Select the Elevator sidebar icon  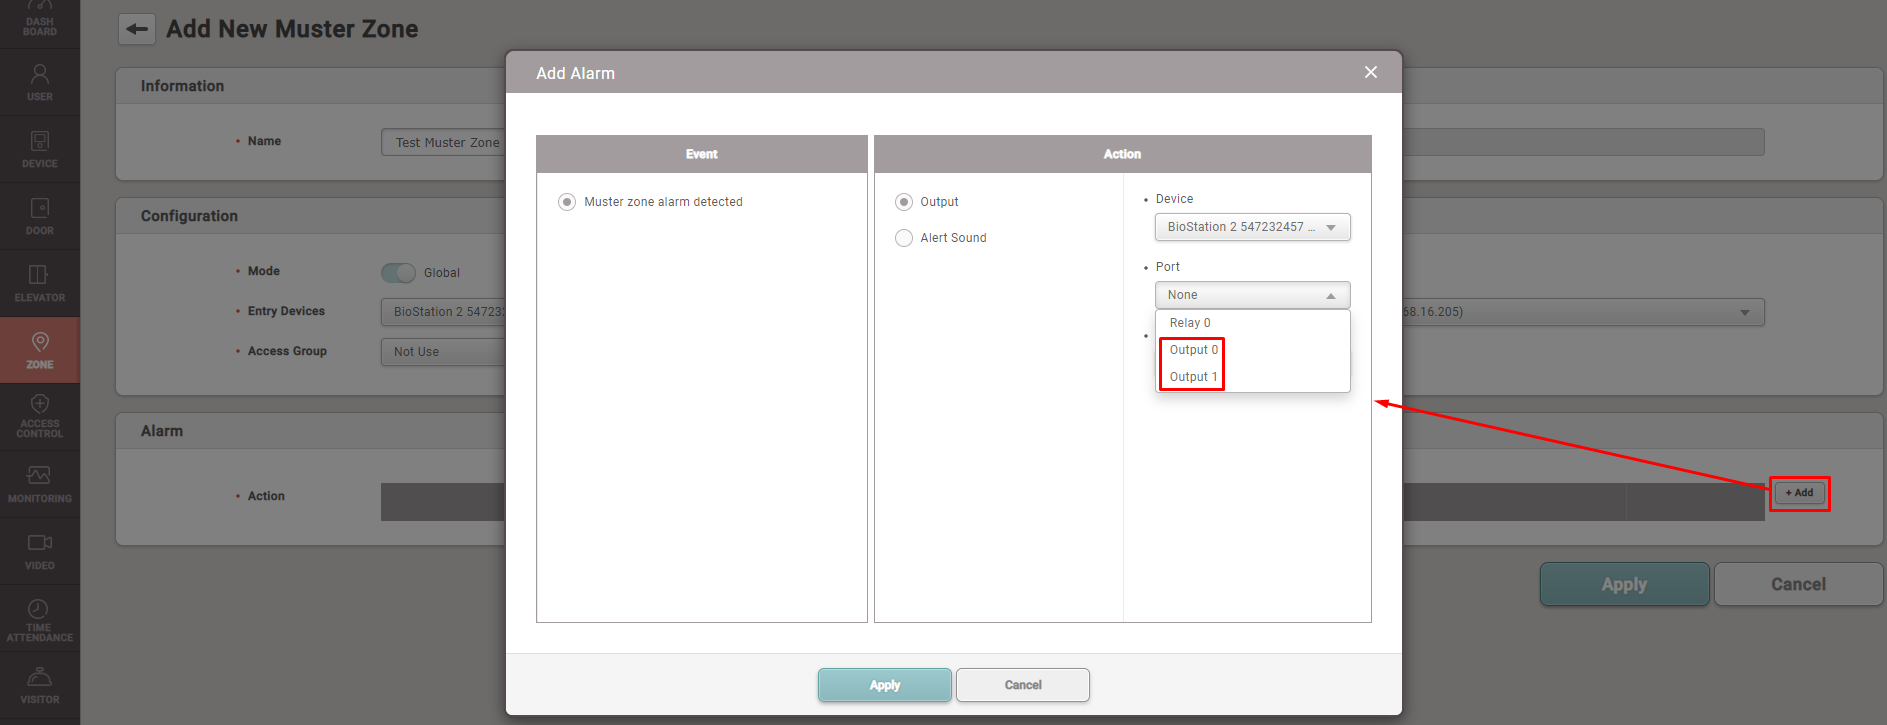pyautogui.click(x=40, y=283)
